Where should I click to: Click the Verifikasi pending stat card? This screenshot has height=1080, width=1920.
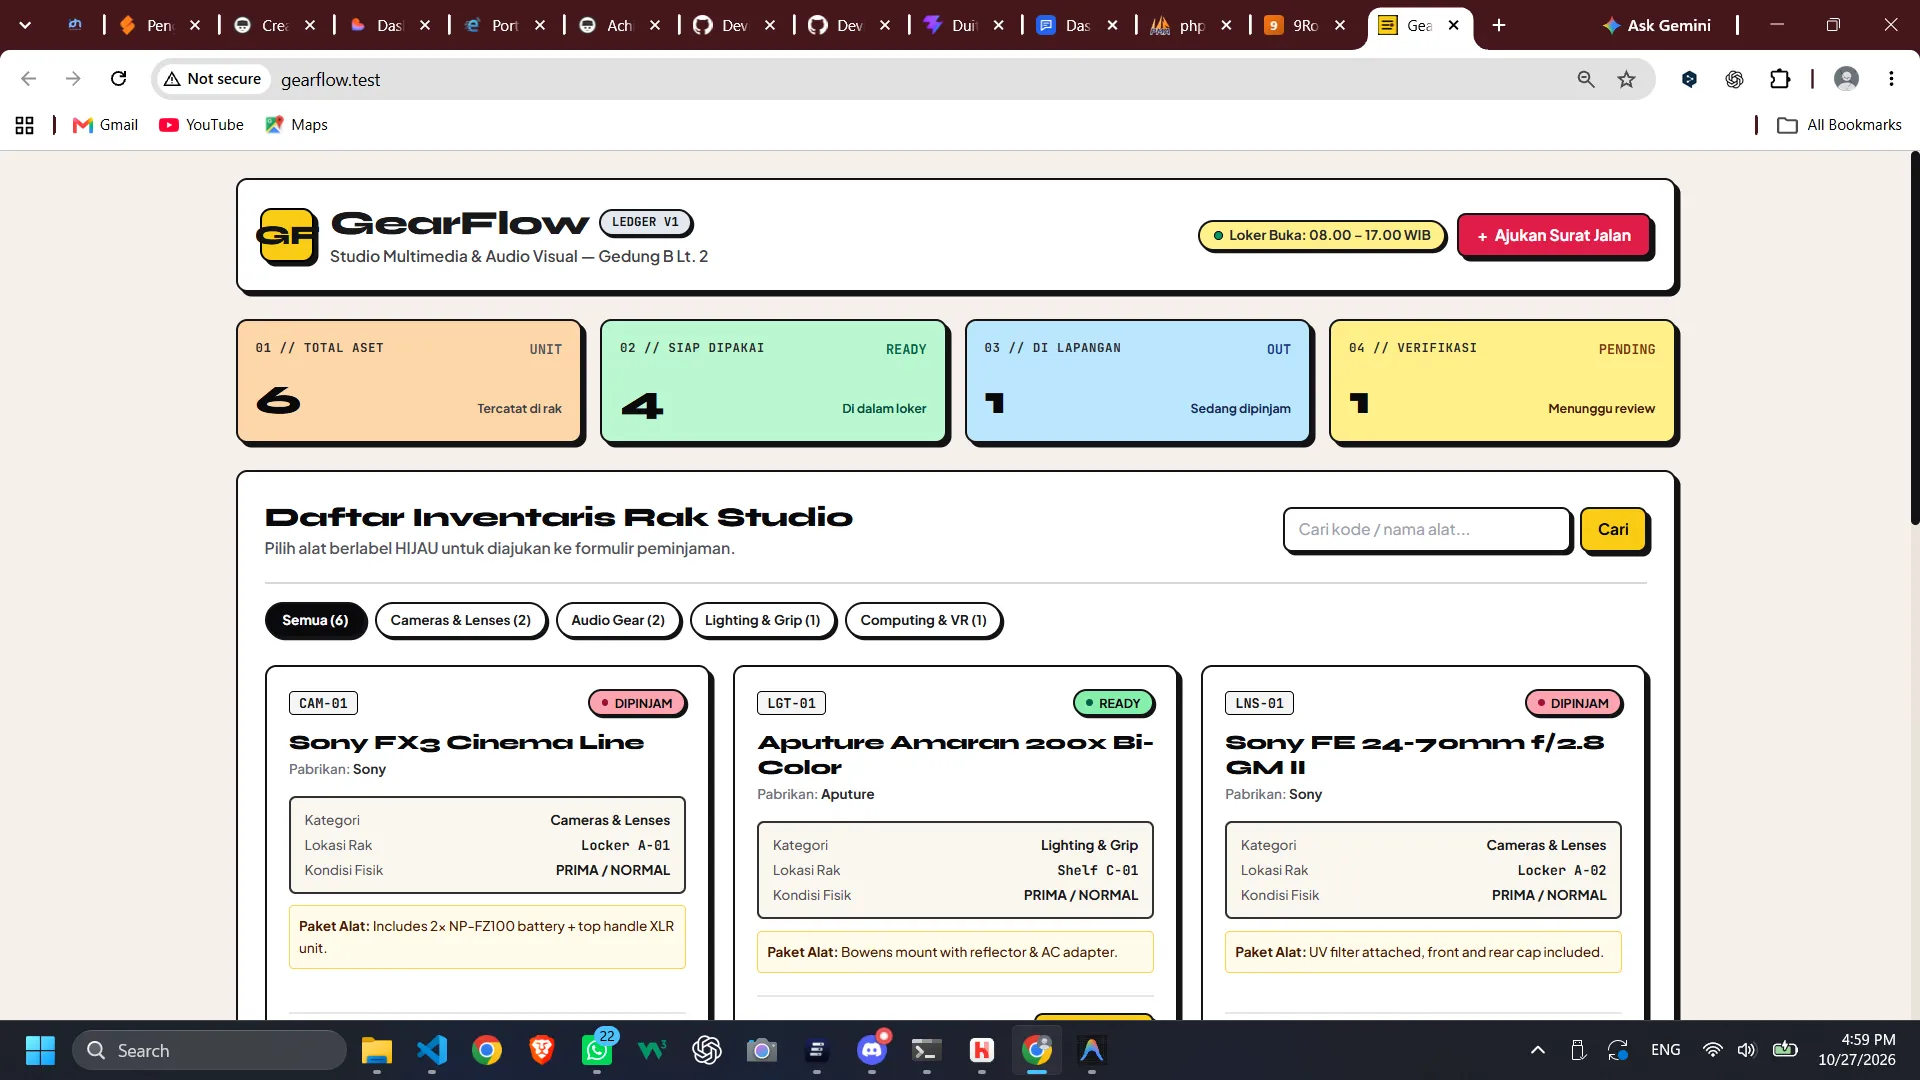coord(1502,381)
